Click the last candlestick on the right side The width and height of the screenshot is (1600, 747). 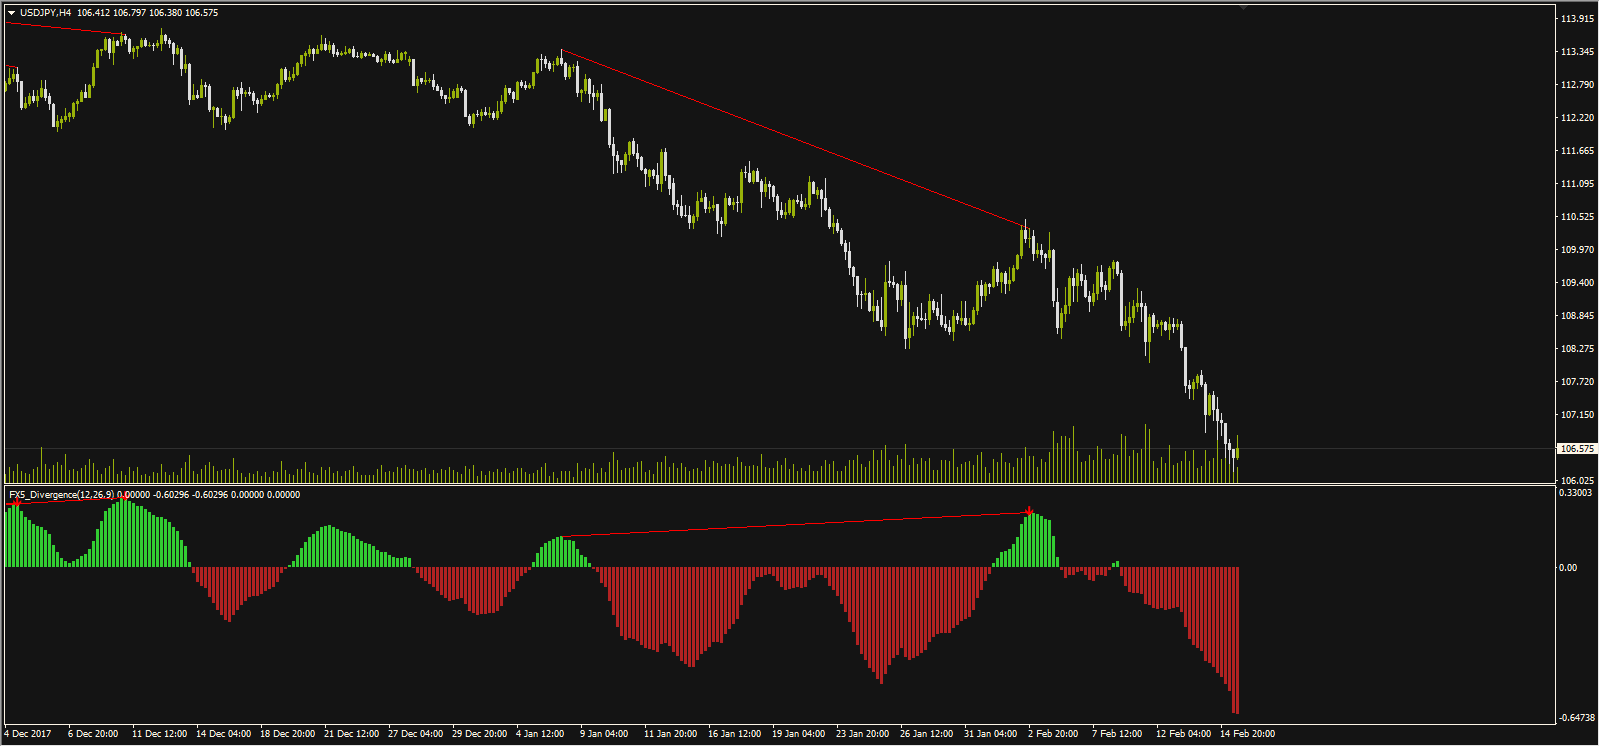1237,453
